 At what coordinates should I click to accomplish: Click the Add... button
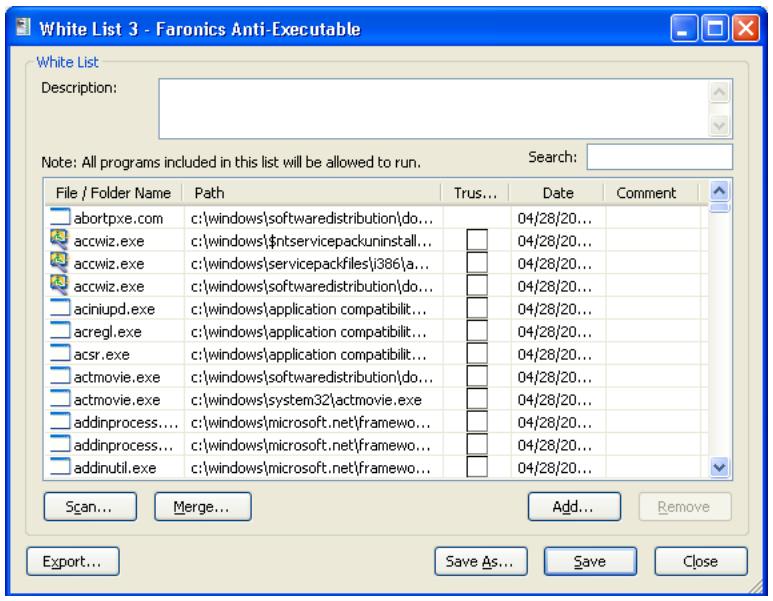click(x=574, y=506)
